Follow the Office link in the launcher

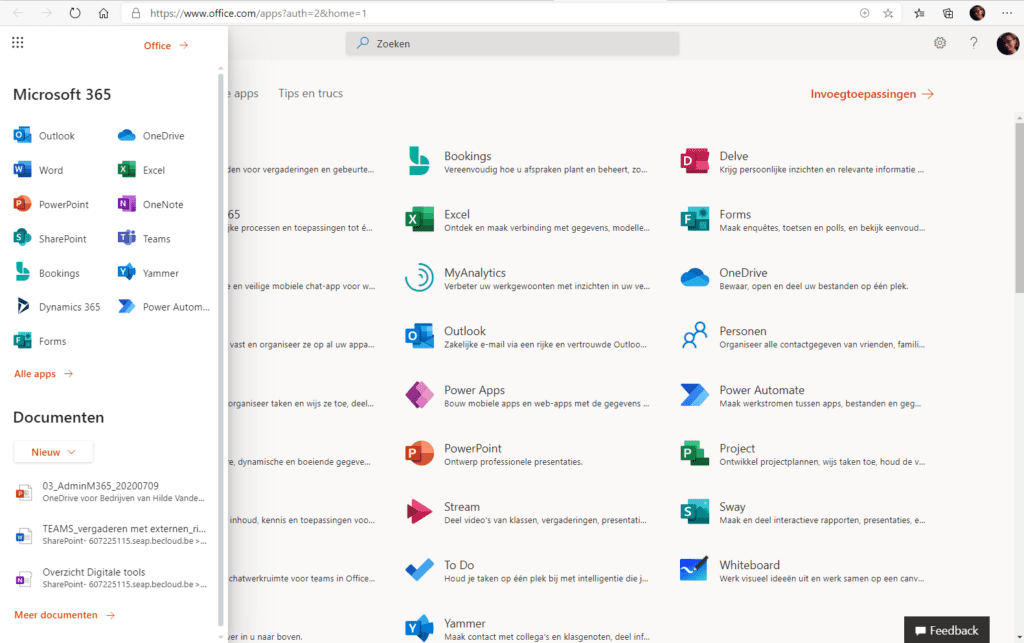pos(166,46)
